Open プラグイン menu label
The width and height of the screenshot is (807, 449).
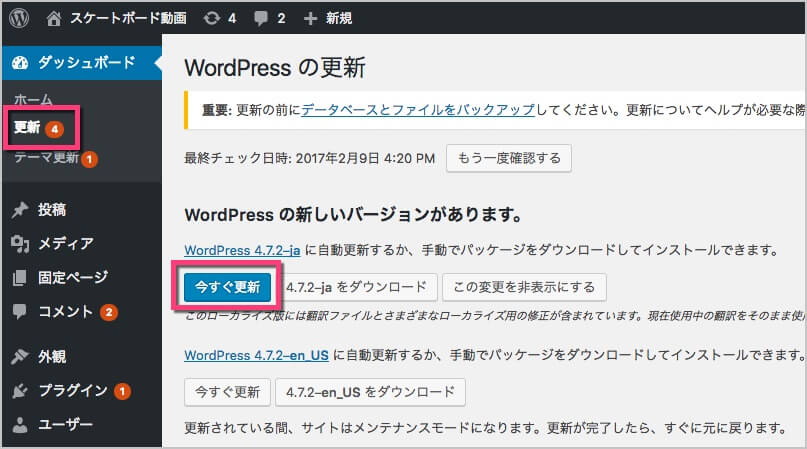pyautogui.click(x=73, y=390)
